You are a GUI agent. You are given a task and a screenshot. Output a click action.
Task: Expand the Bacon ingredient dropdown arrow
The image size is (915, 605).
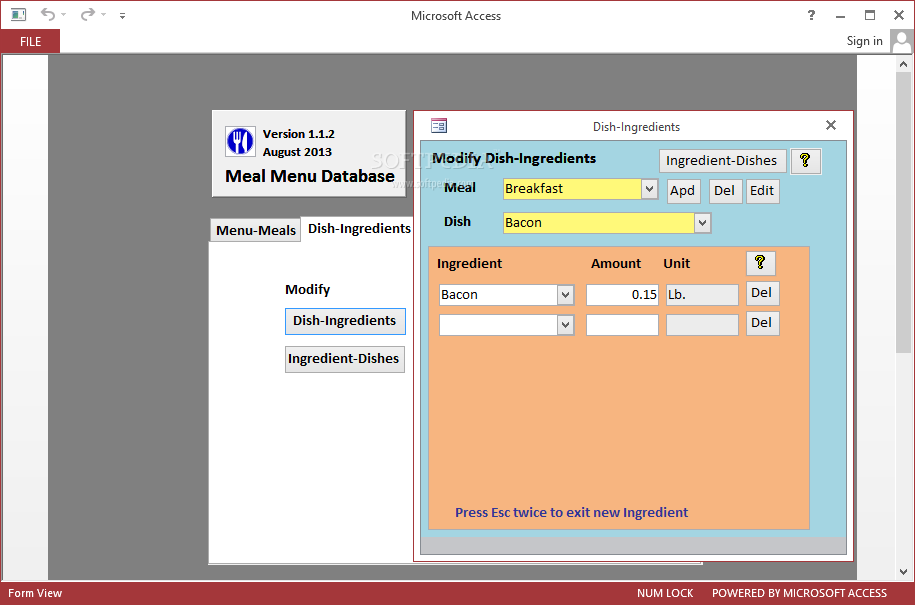point(565,295)
